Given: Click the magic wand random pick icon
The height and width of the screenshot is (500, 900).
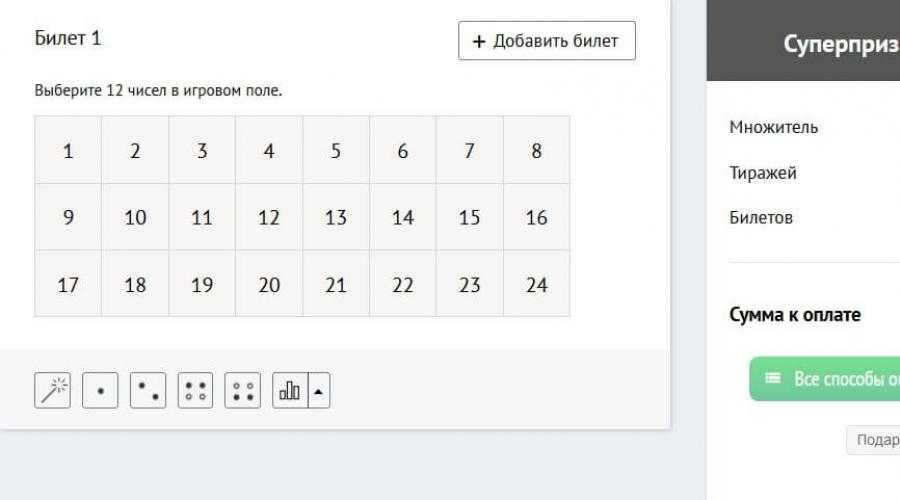Looking at the screenshot, I should pos(52,390).
